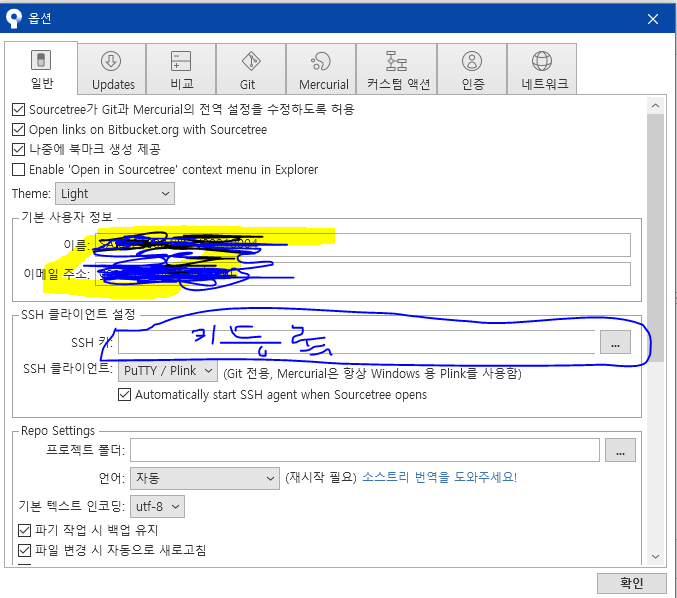This screenshot has width=677, height=598.
Task: Open the 비교 (Diff) tab
Action: [181, 69]
